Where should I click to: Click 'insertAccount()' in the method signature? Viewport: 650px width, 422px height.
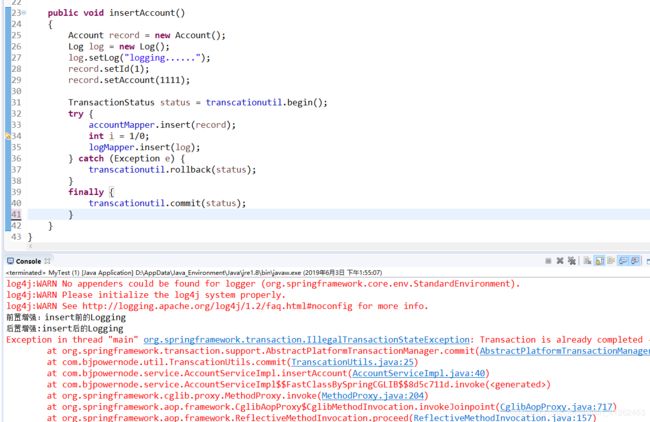click(x=147, y=13)
